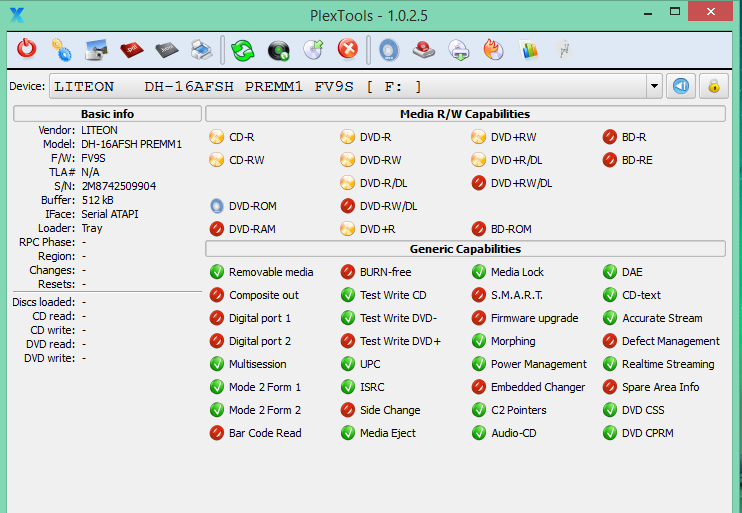
Task: Click the DAE green check icon
Action: [x=610, y=272]
